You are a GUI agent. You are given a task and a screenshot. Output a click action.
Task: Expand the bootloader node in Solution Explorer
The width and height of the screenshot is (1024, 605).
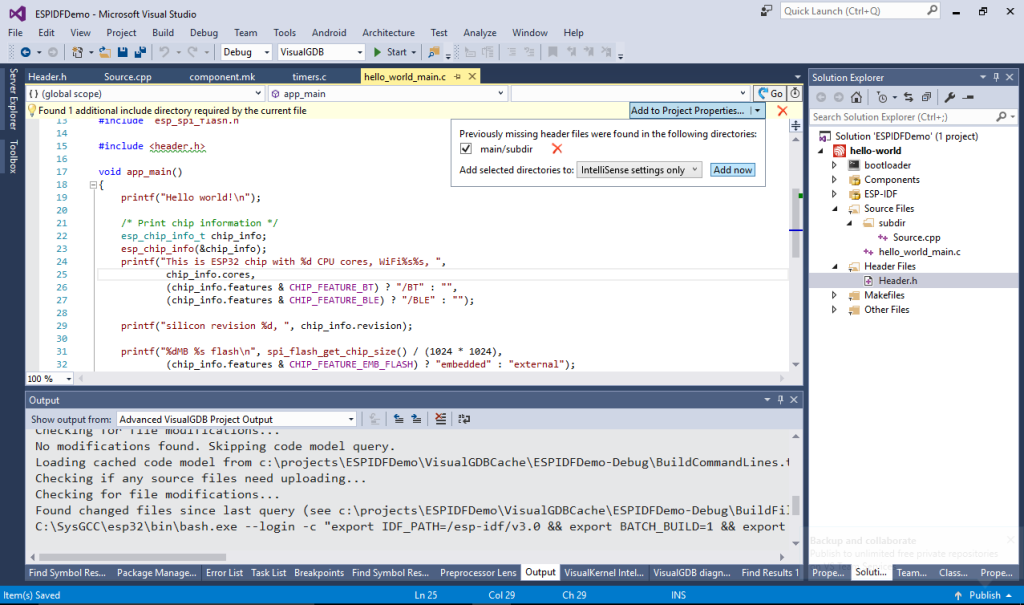834,165
